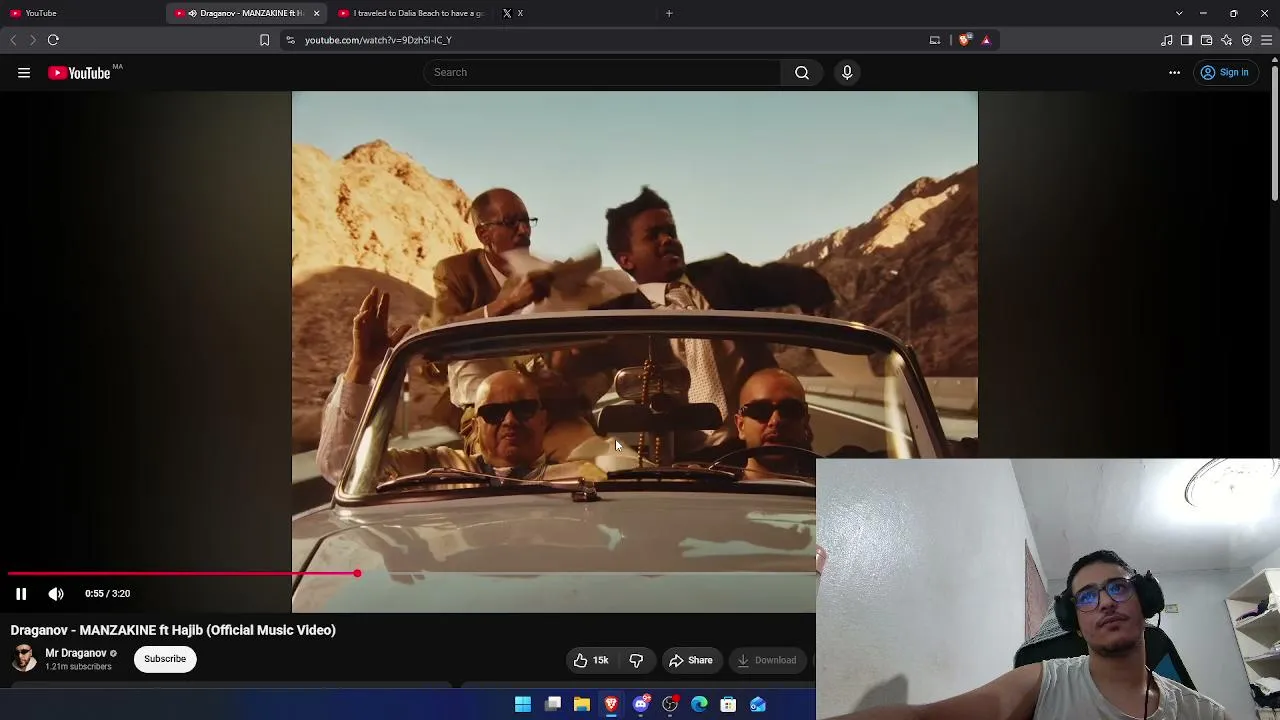The width and height of the screenshot is (1280, 720).
Task: Launch Microsoft Edge from the taskbar
Action: [x=699, y=705]
